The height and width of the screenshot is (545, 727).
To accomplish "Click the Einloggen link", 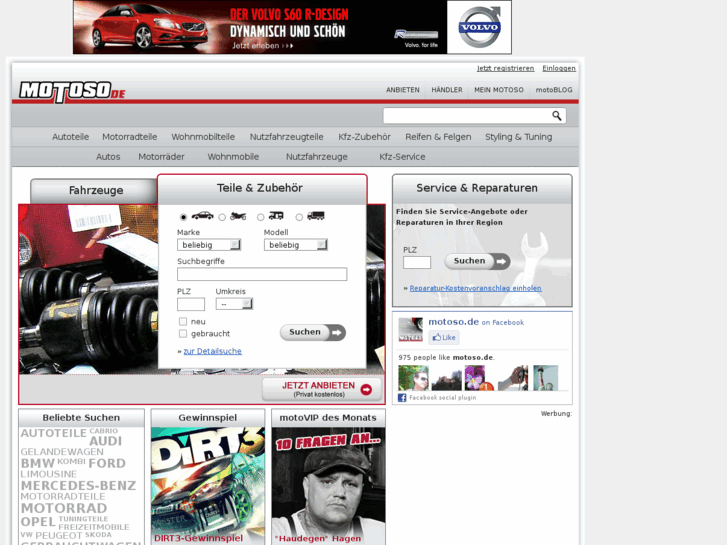I will click(x=559, y=68).
